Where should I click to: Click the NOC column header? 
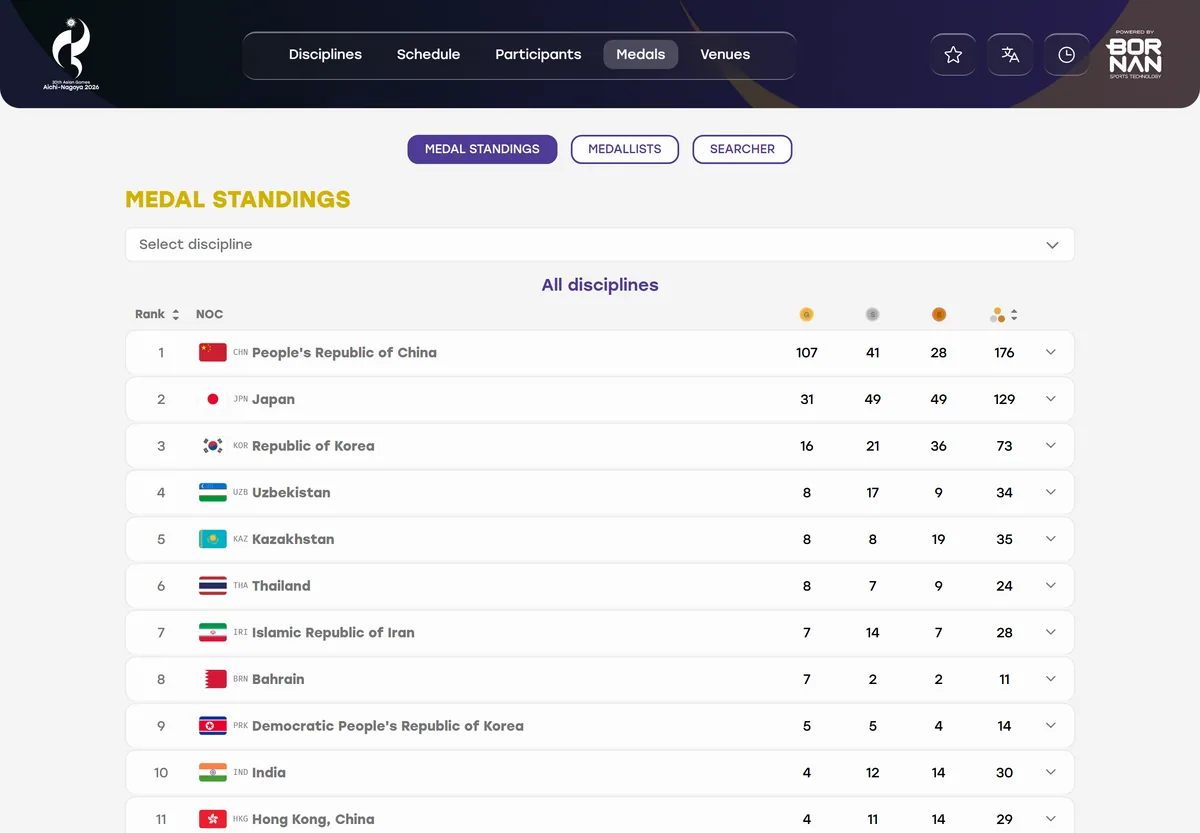[x=209, y=314]
